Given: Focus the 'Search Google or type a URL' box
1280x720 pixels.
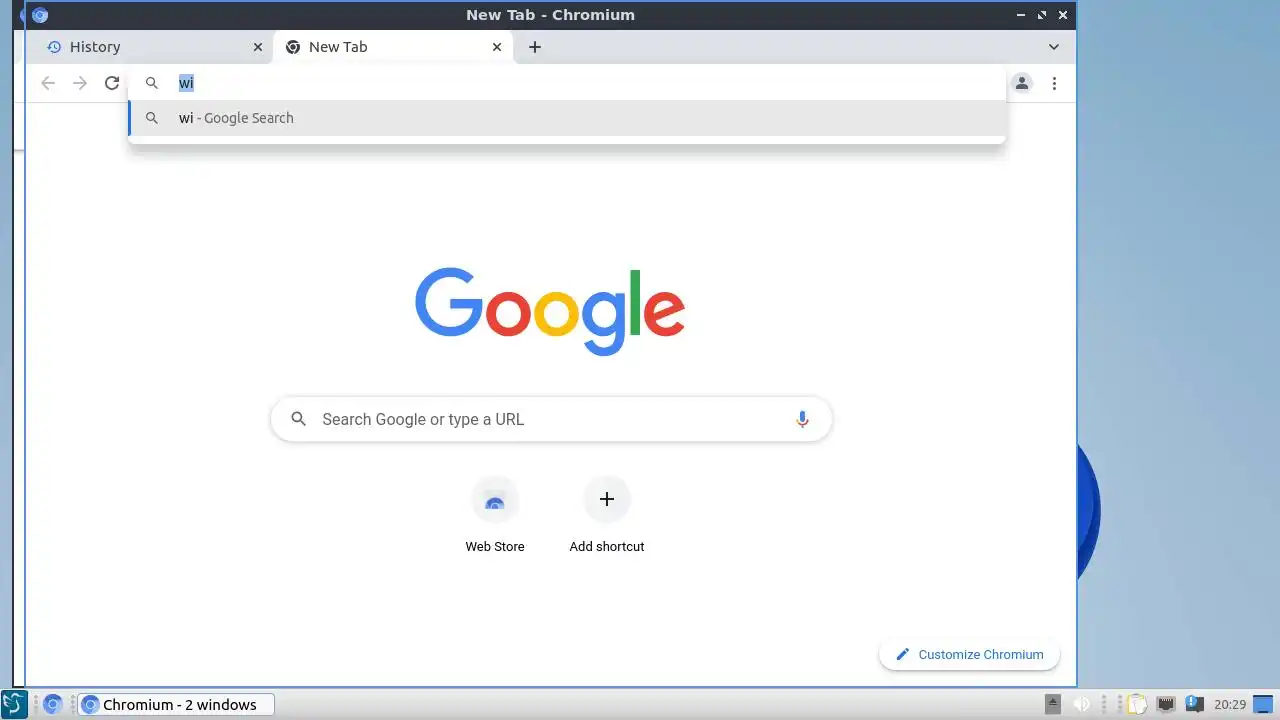Looking at the screenshot, I should pos(552,419).
